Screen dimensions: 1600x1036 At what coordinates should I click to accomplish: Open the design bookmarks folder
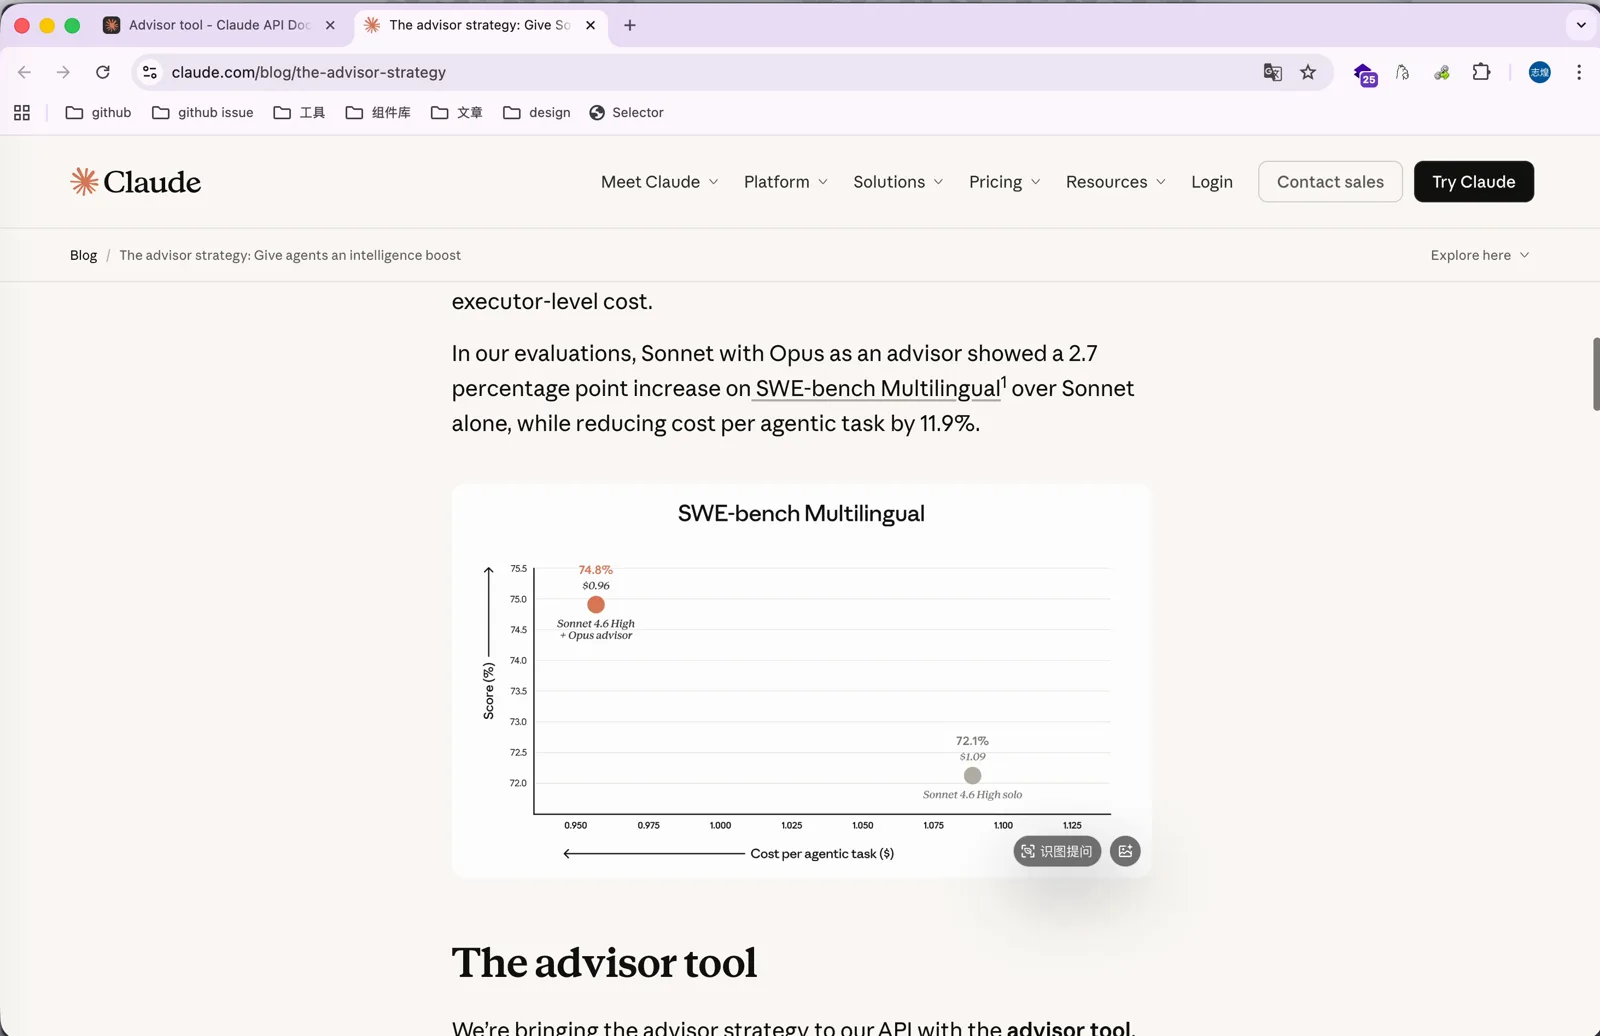[537, 113]
